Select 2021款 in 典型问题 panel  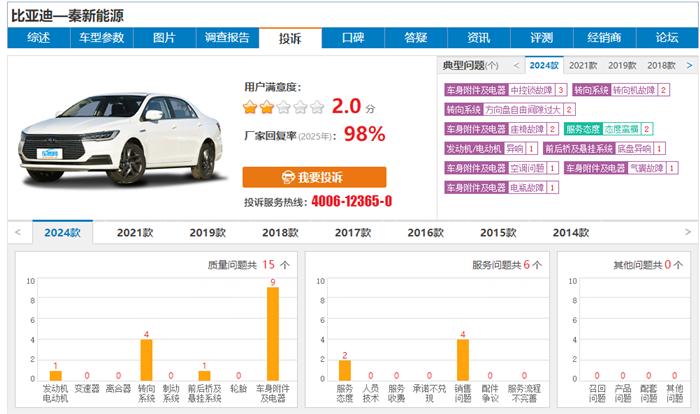[x=583, y=66]
